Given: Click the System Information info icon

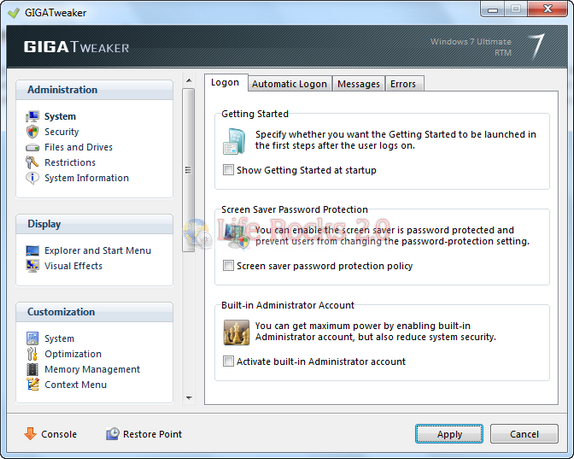Looking at the screenshot, I should pos(32,178).
